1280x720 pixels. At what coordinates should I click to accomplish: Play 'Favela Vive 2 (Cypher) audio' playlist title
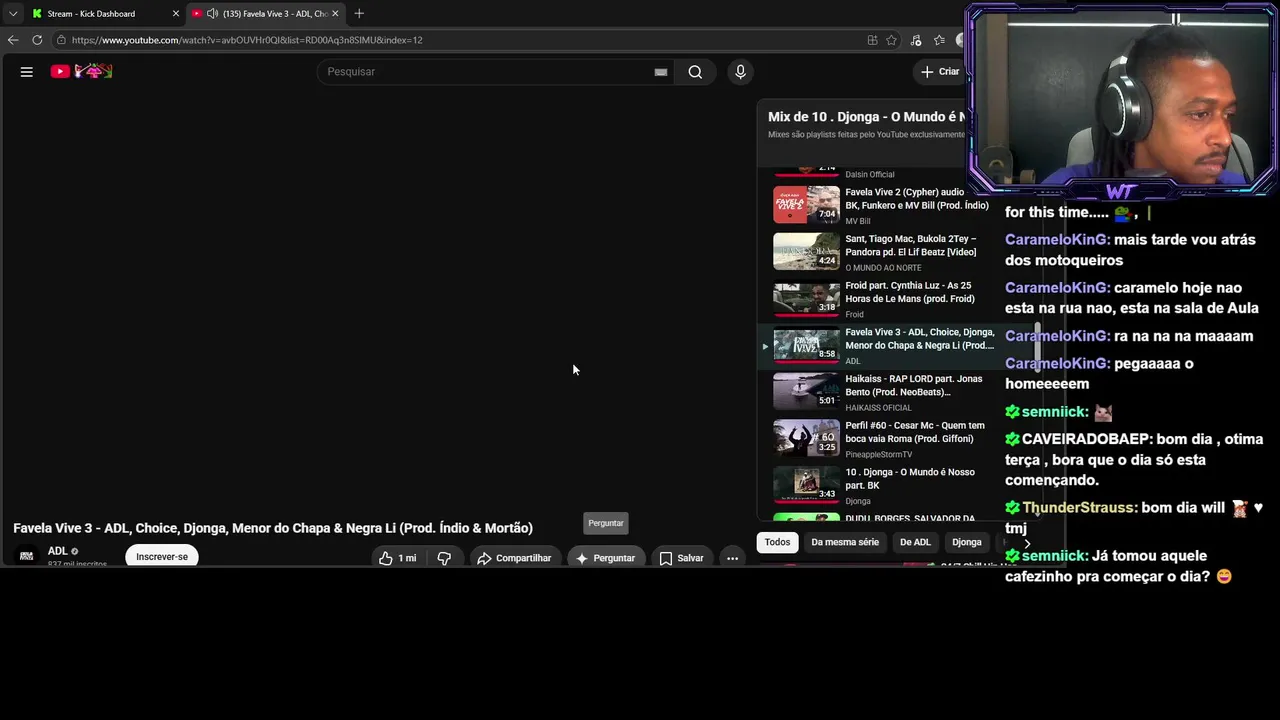coord(917,199)
